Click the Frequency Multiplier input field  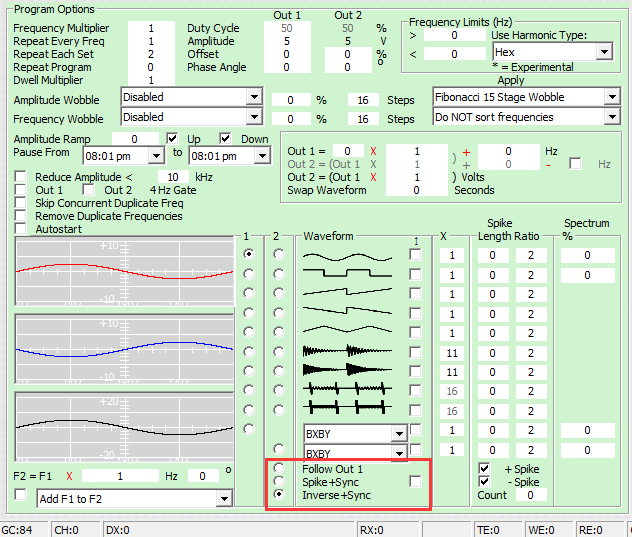tap(152, 28)
